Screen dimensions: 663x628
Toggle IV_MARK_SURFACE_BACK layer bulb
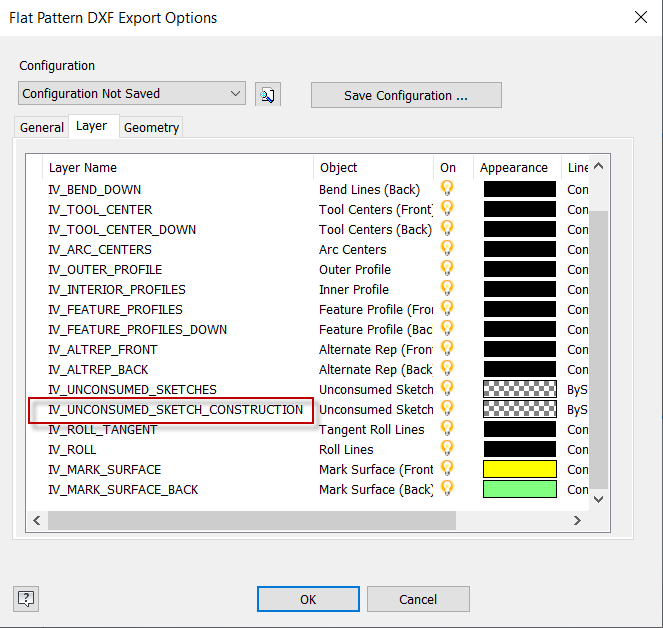pos(447,488)
